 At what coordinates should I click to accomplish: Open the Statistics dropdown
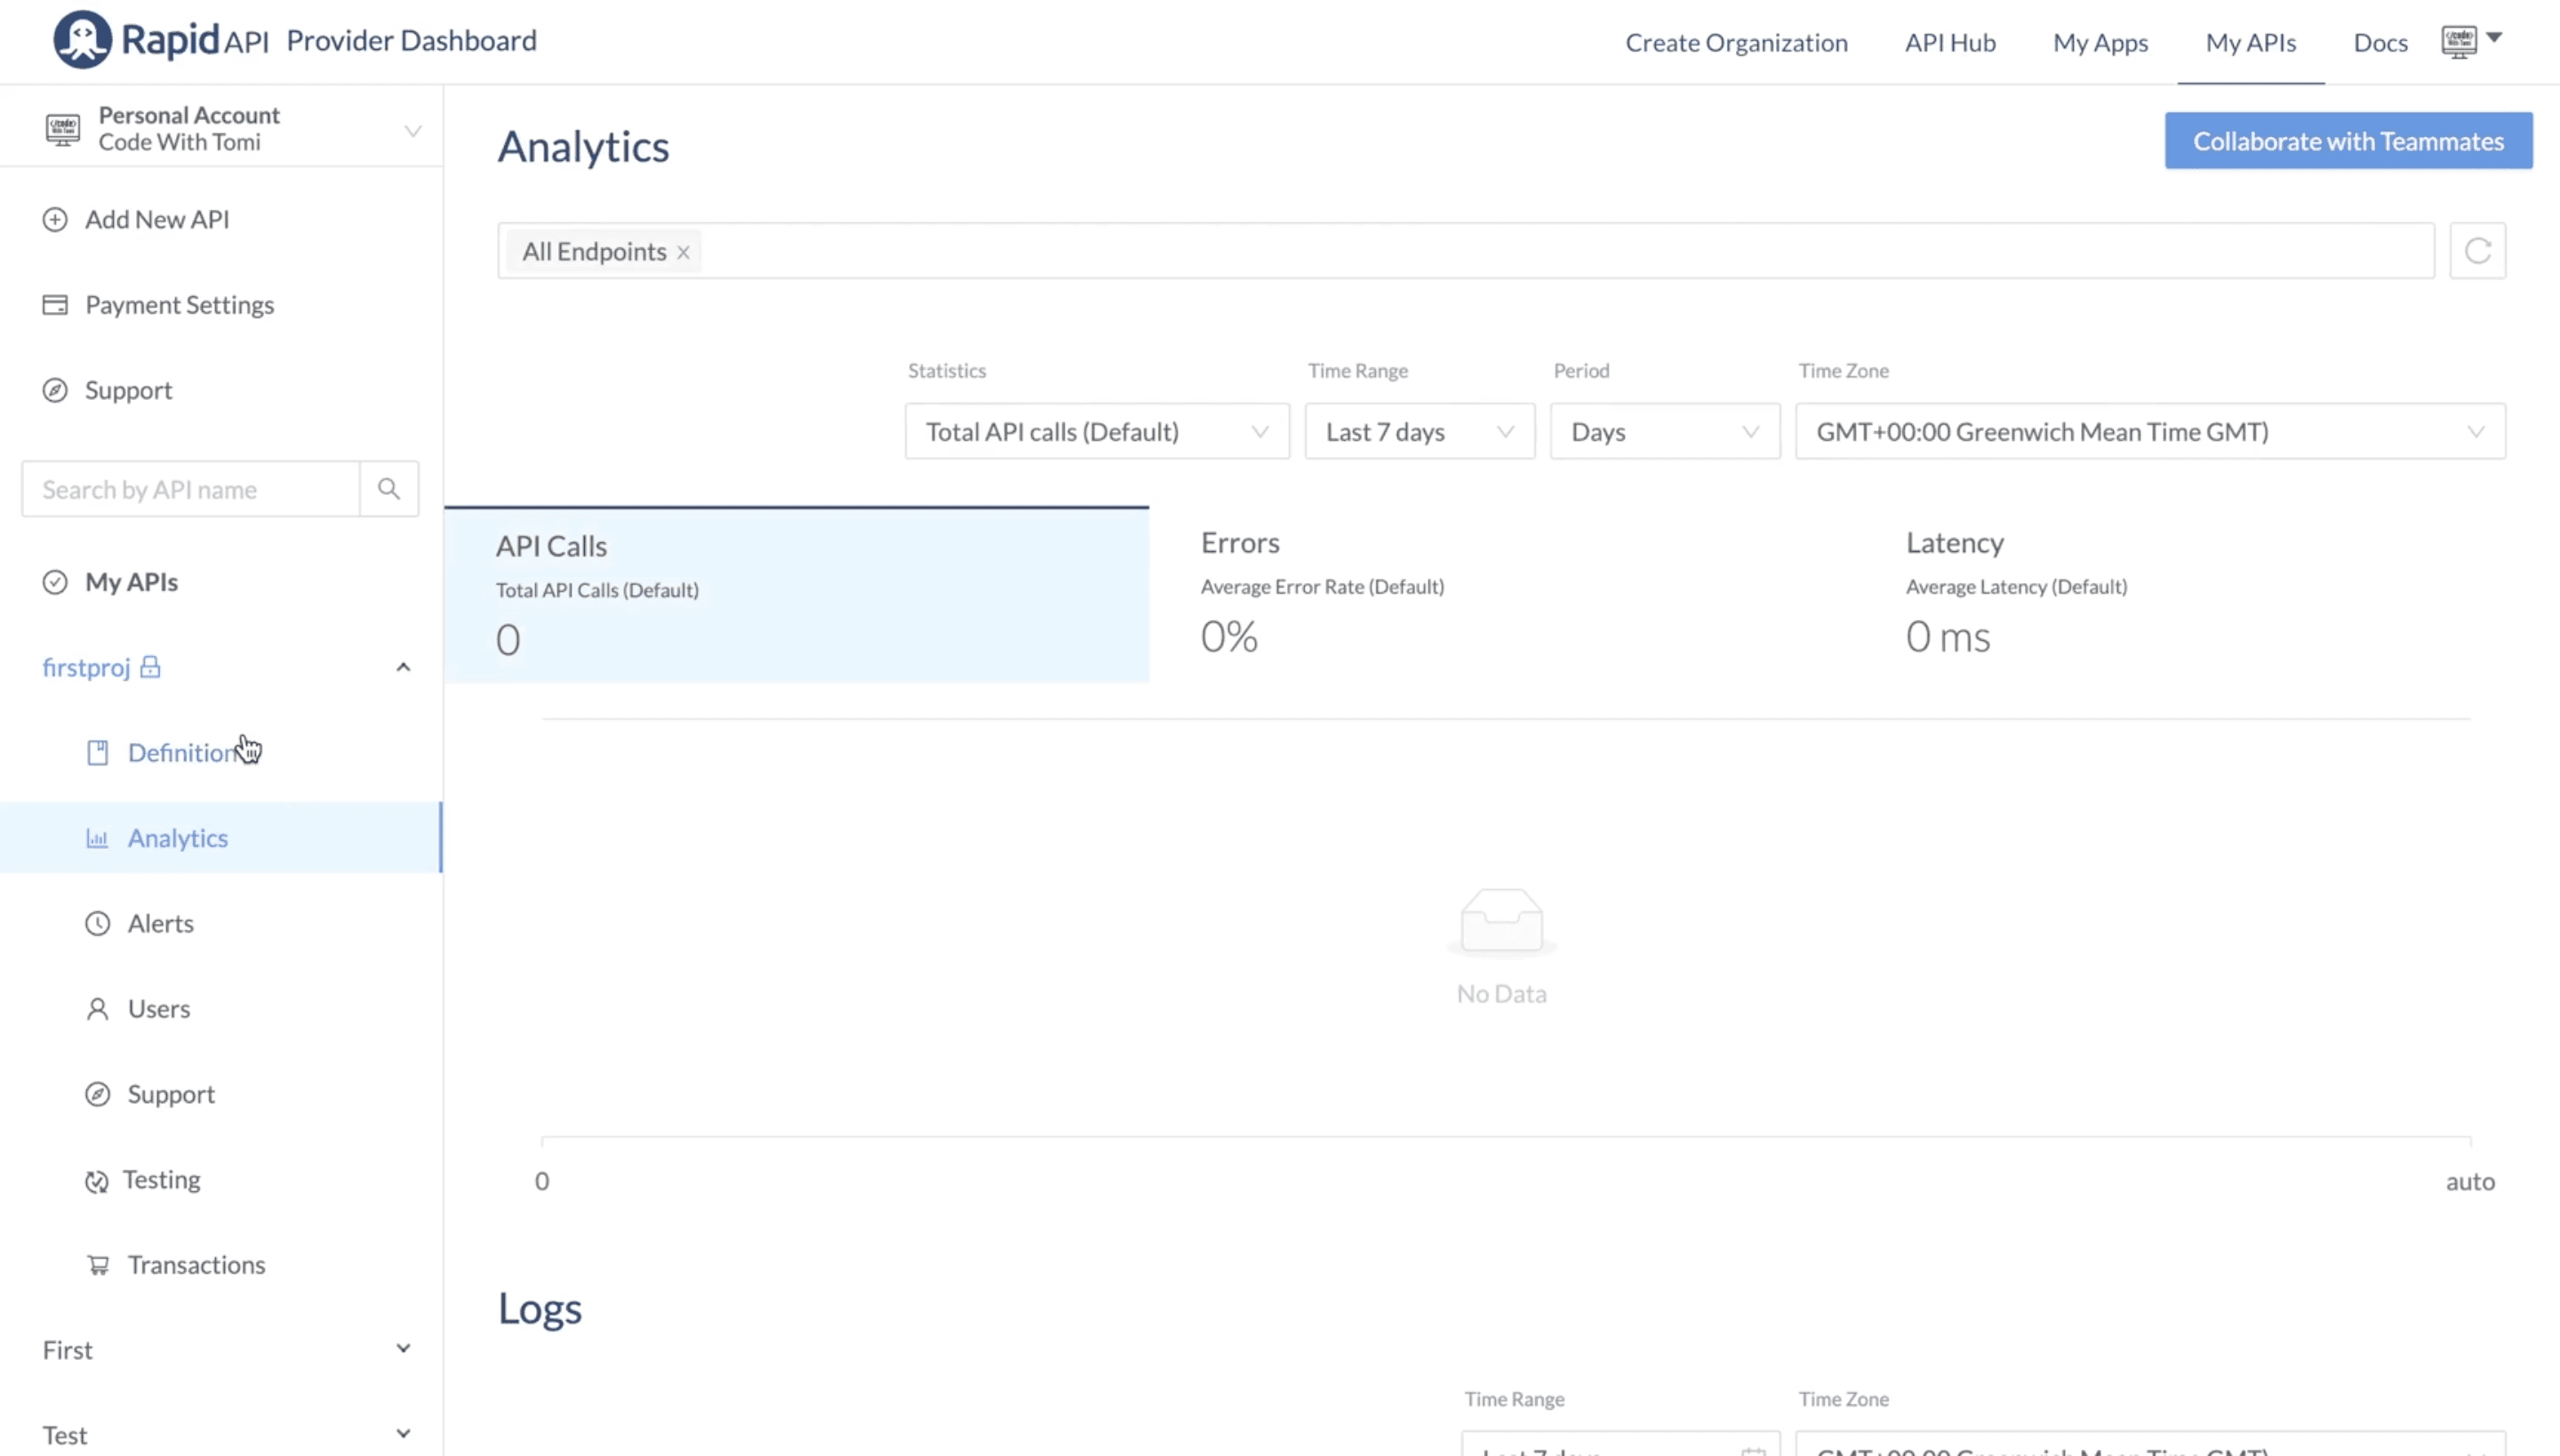pyautogui.click(x=1097, y=431)
